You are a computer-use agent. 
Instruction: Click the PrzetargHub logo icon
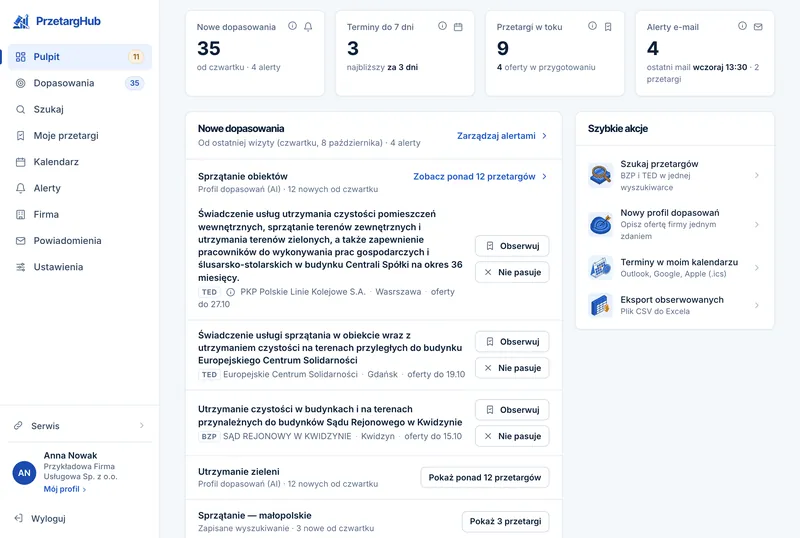click(21, 21)
